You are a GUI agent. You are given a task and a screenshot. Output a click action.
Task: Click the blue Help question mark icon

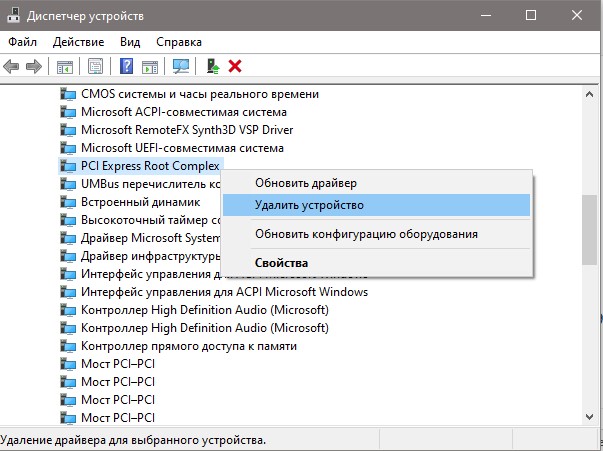pyautogui.click(x=127, y=66)
